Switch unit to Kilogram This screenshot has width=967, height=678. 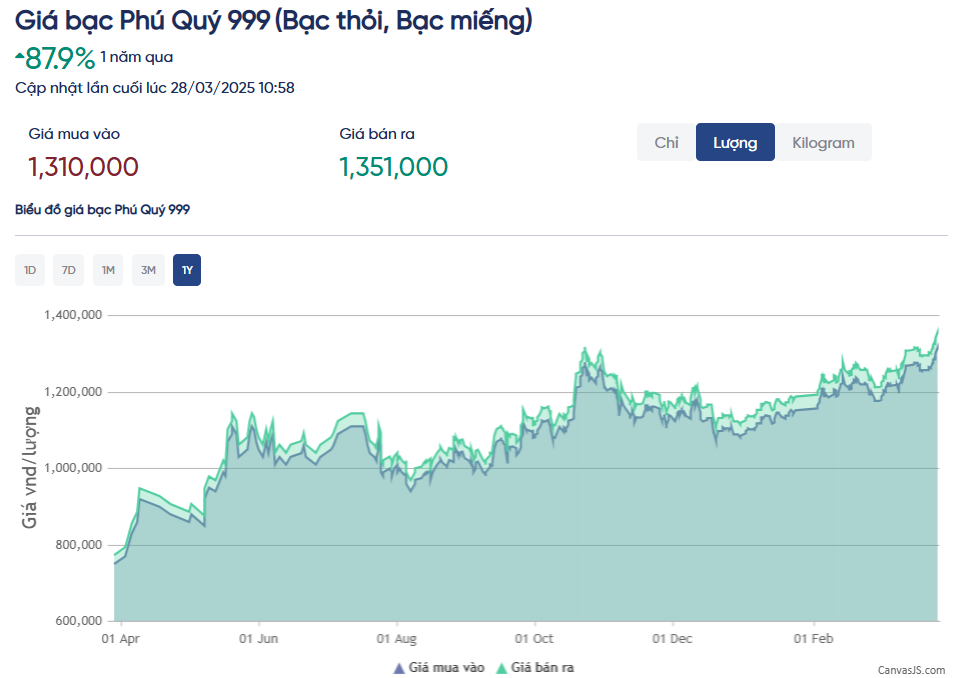(x=823, y=142)
